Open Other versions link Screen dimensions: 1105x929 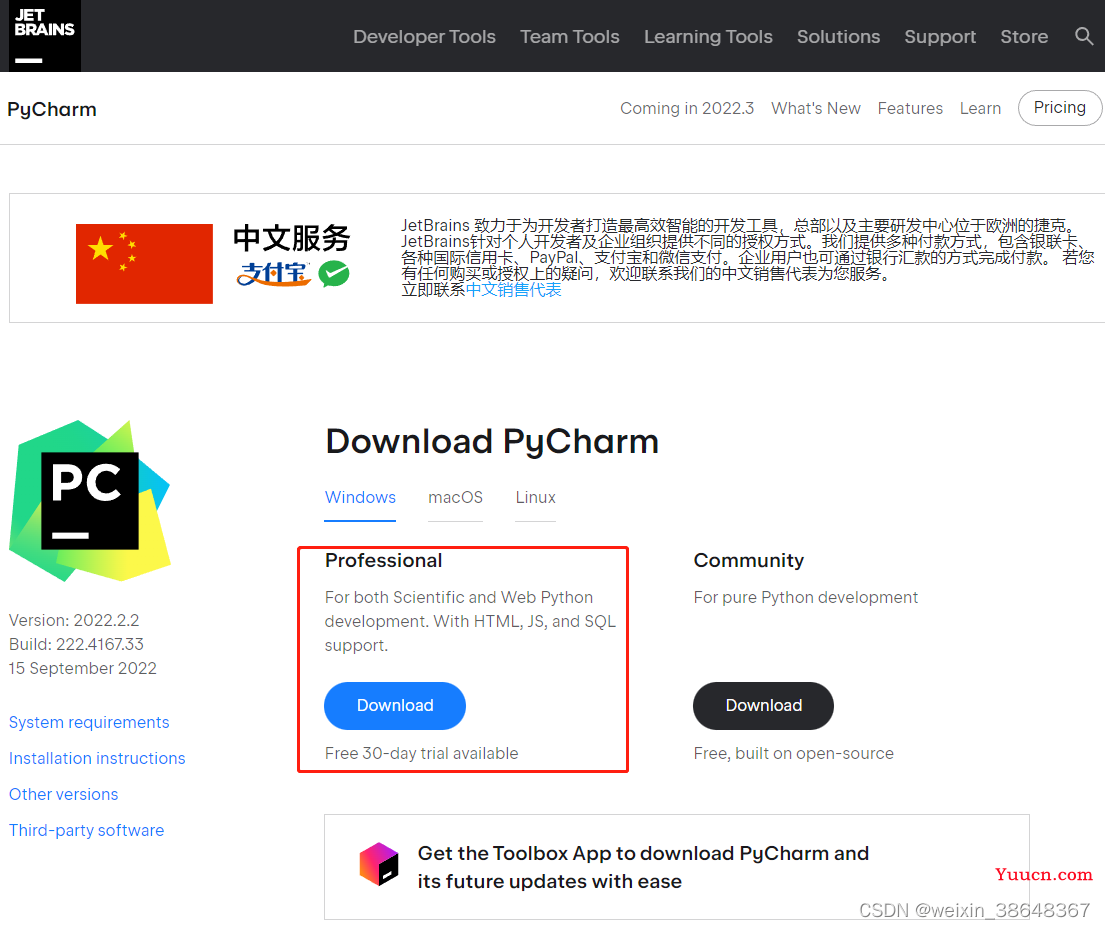tap(63, 794)
